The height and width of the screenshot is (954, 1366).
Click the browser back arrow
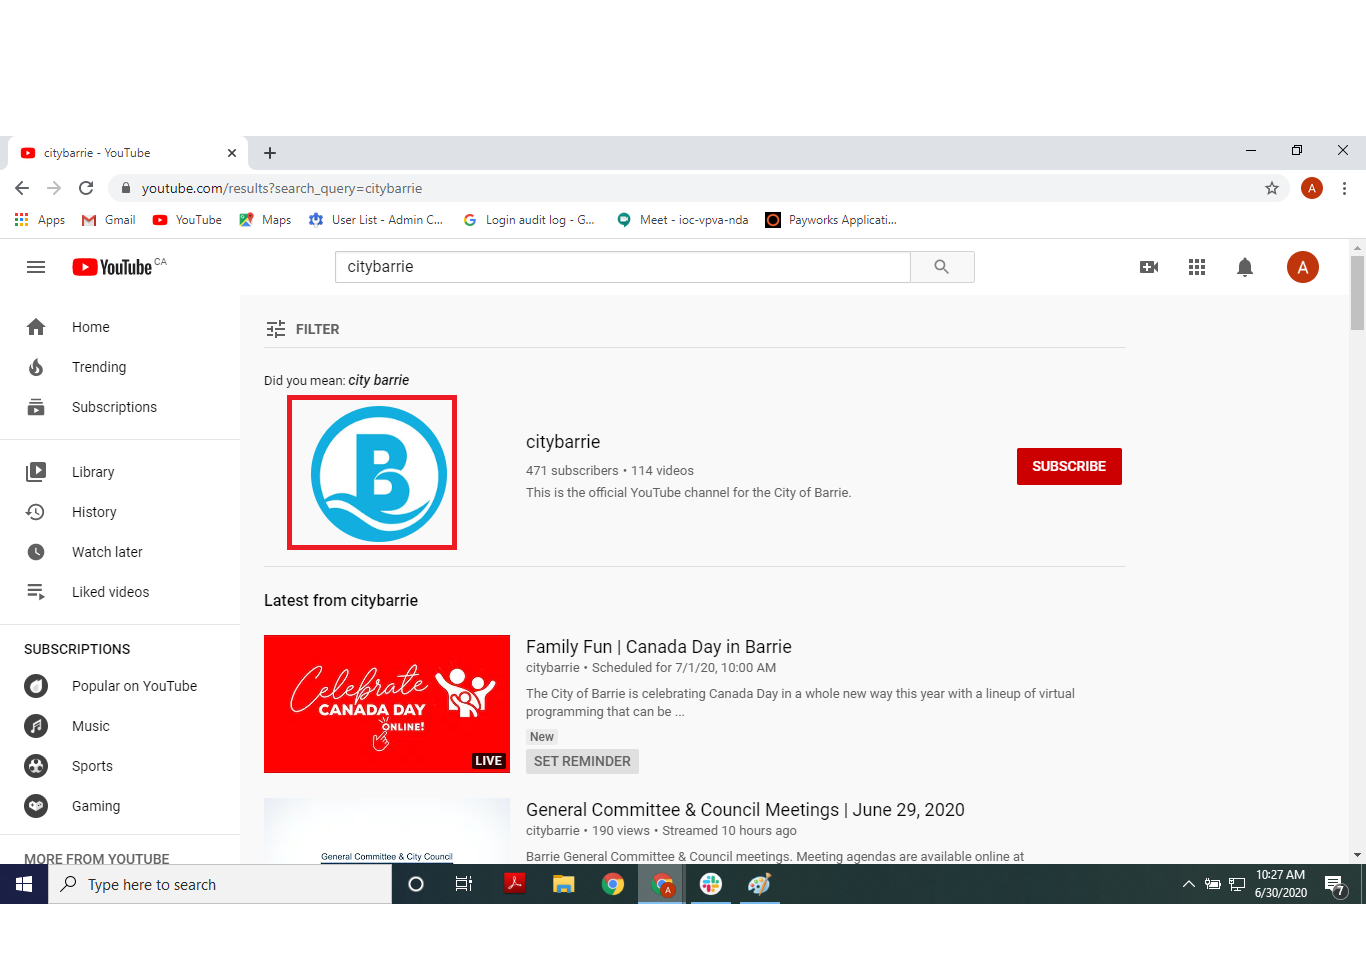coord(22,188)
